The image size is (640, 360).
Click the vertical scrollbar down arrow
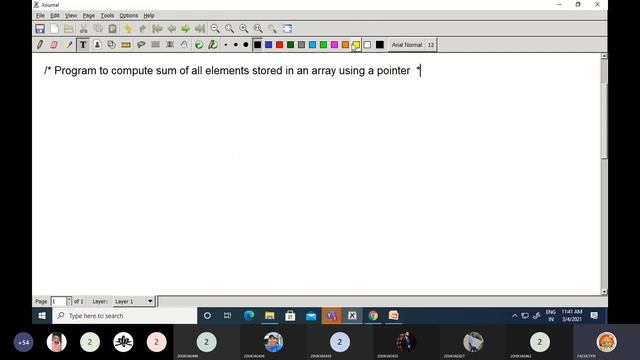(x=604, y=292)
